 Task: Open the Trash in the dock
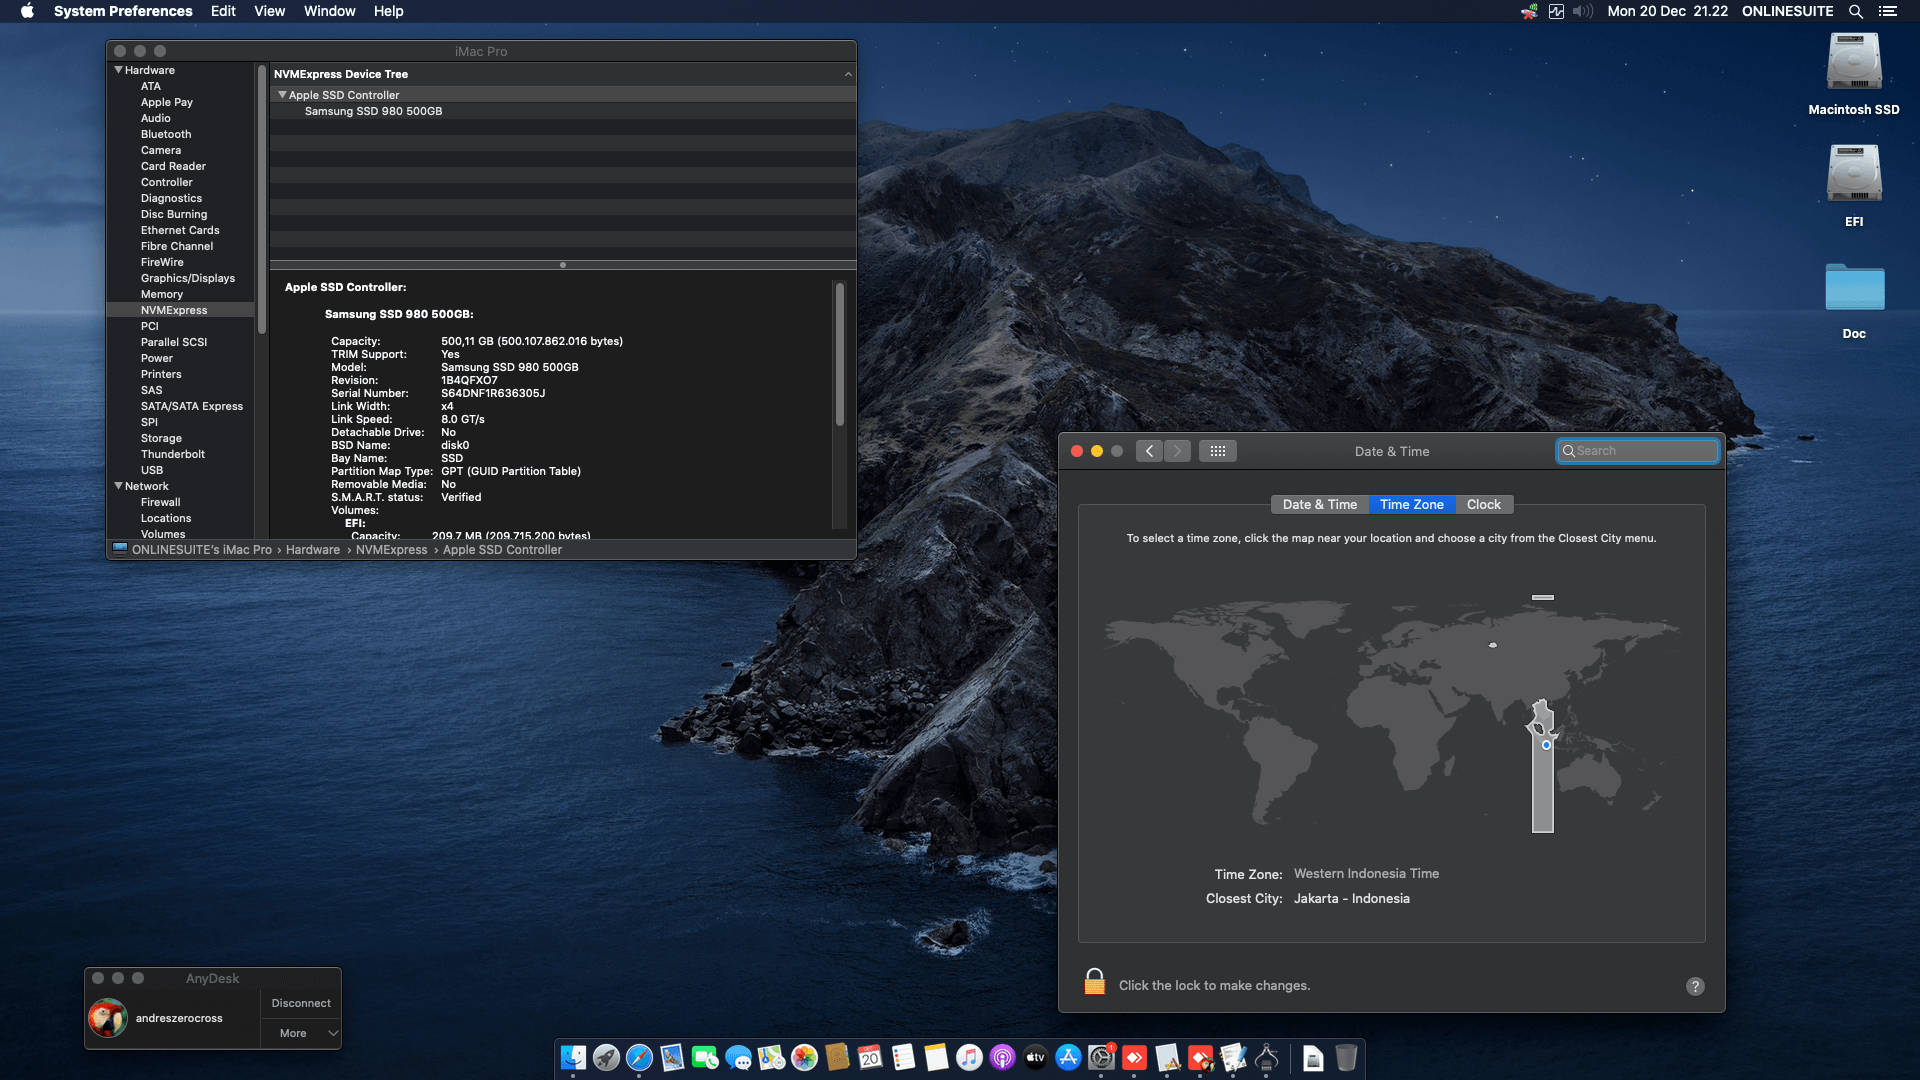(x=1346, y=1057)
